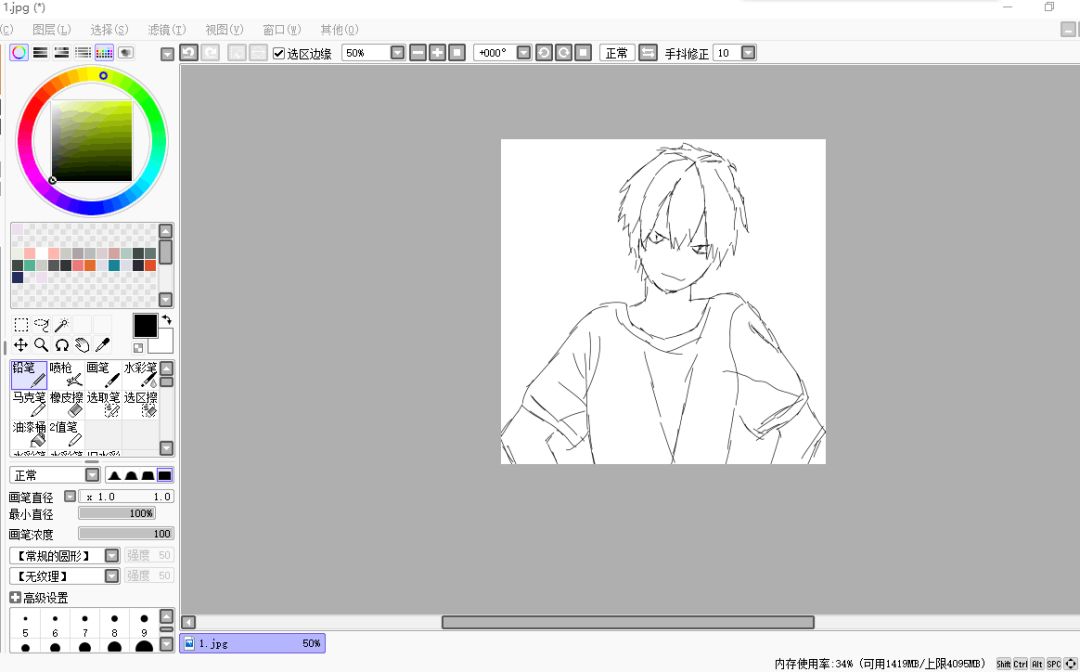Pick the zoom magnifier tool

(41, 345)
